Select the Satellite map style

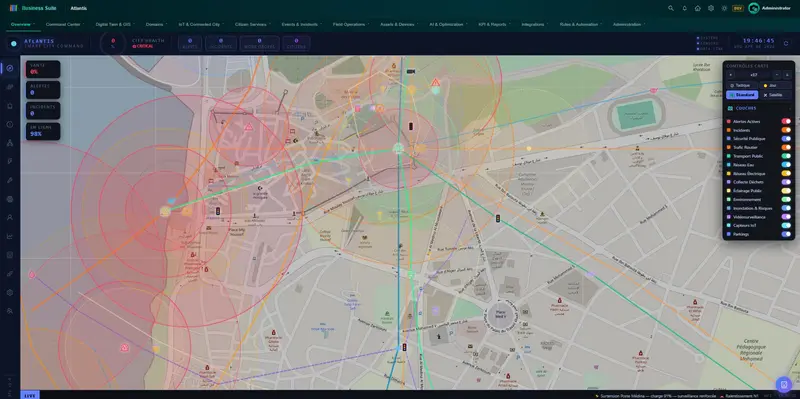[x=775, y=95]
